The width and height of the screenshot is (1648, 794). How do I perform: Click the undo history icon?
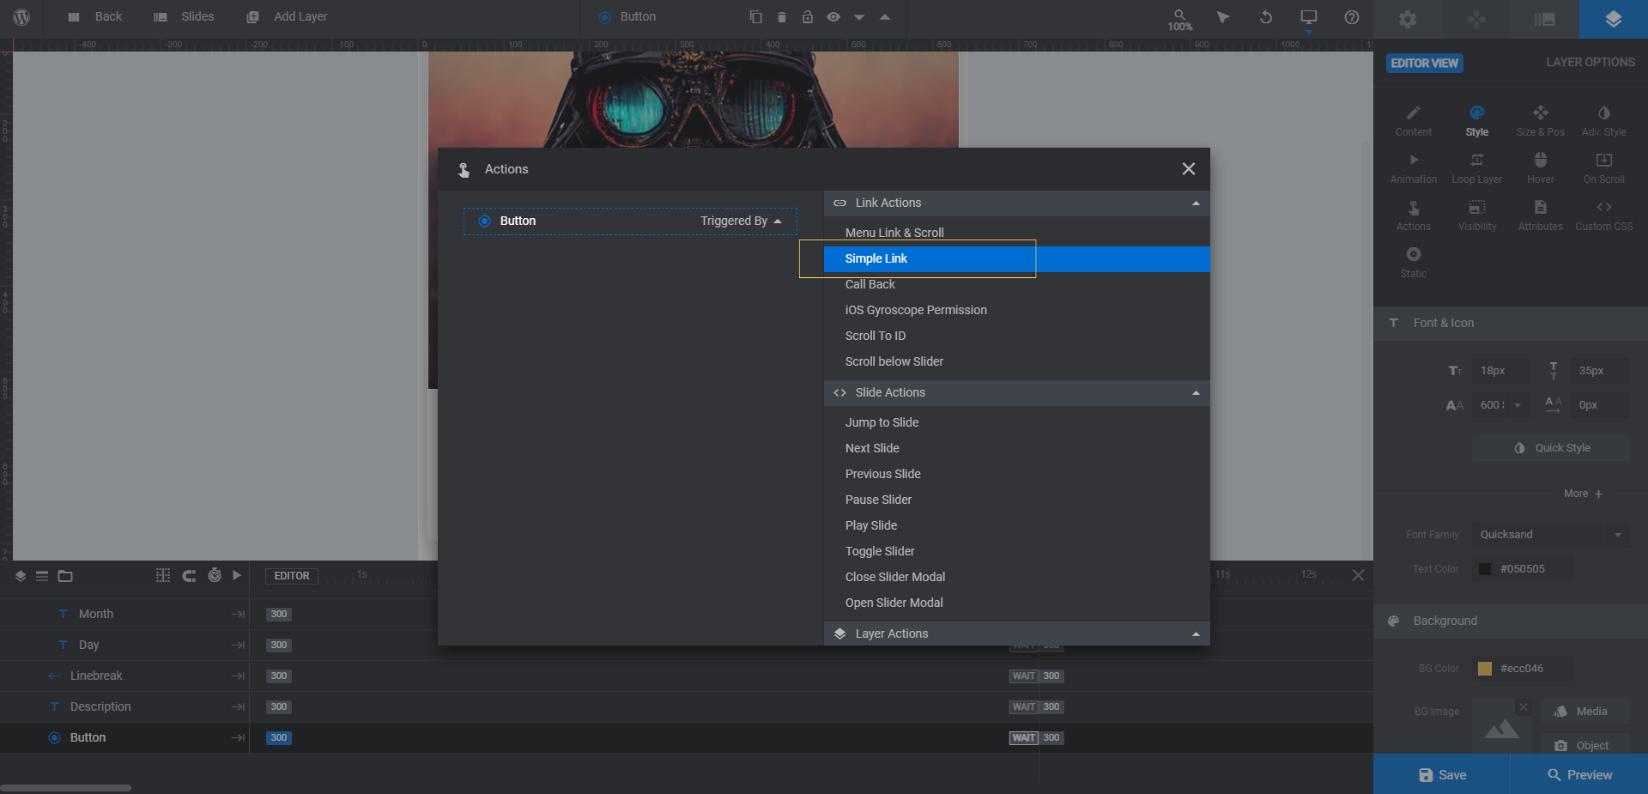click(1266, 17)
